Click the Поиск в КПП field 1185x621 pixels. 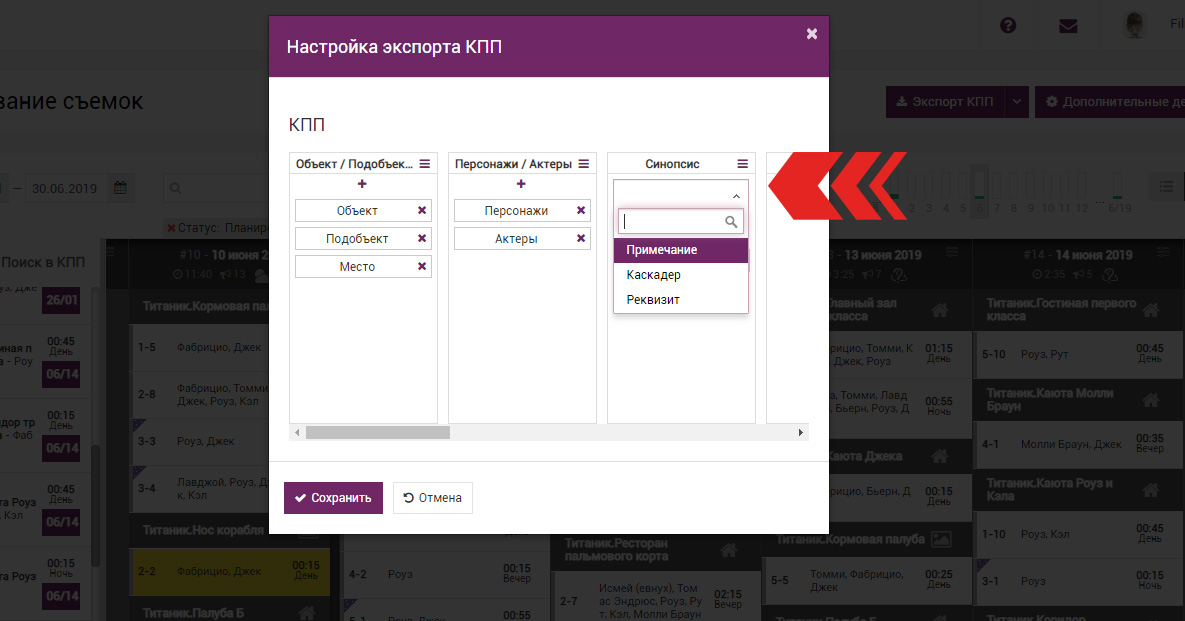(x=44, y=262)
